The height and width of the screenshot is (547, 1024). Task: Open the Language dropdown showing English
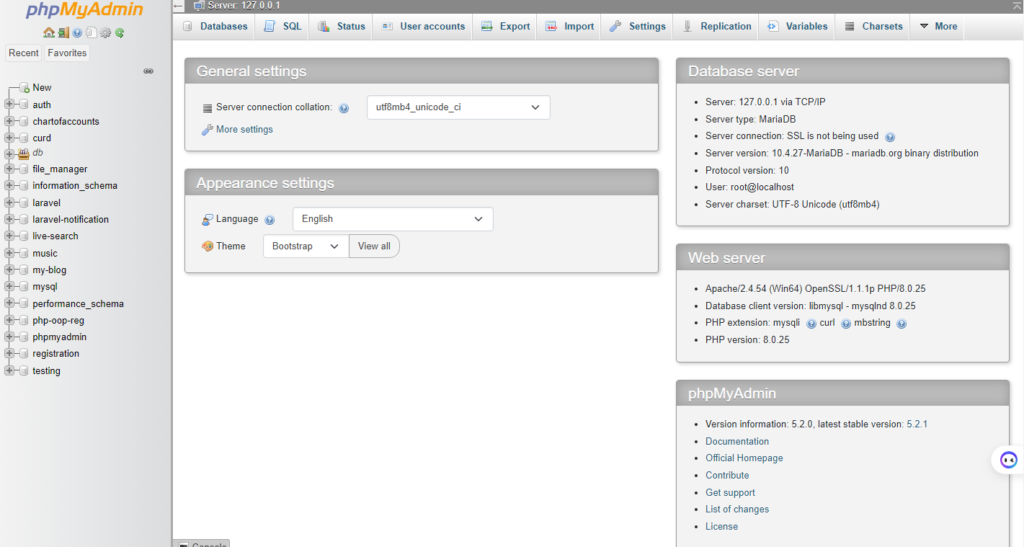392,219
